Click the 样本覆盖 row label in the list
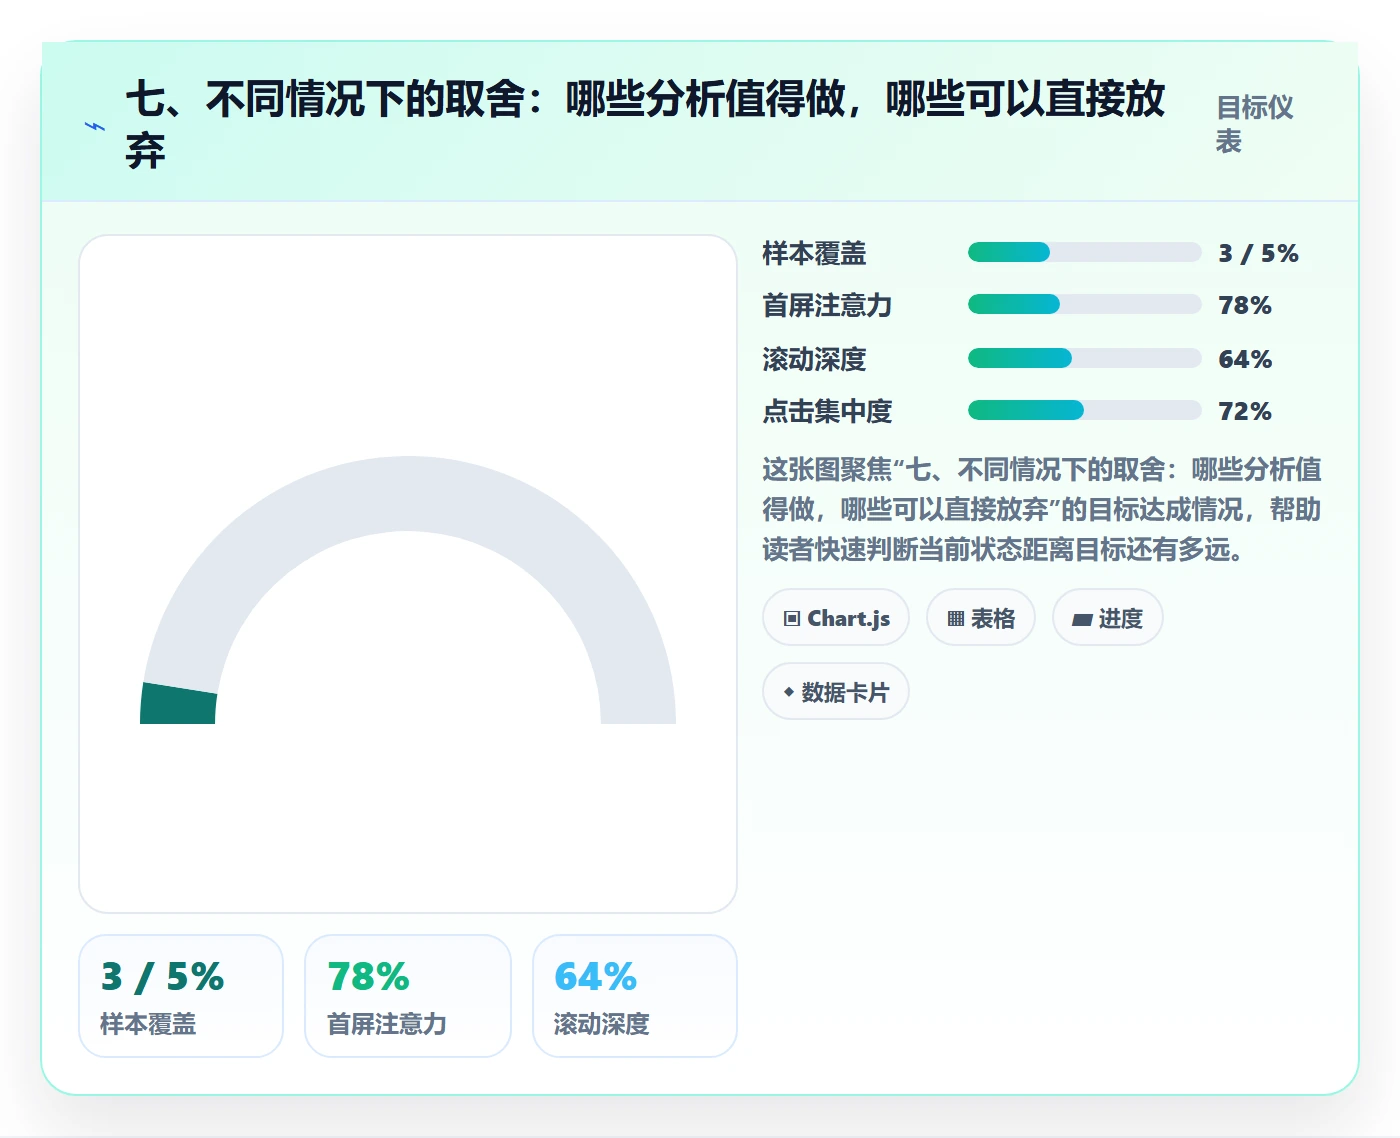This screenshot has height=1138, width=1400. coord(814,253)
